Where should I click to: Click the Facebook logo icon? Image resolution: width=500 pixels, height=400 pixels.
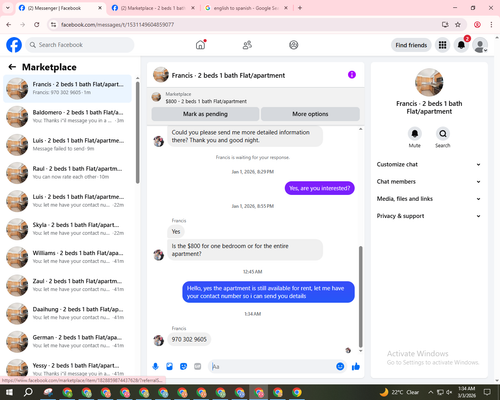point(14,45)
